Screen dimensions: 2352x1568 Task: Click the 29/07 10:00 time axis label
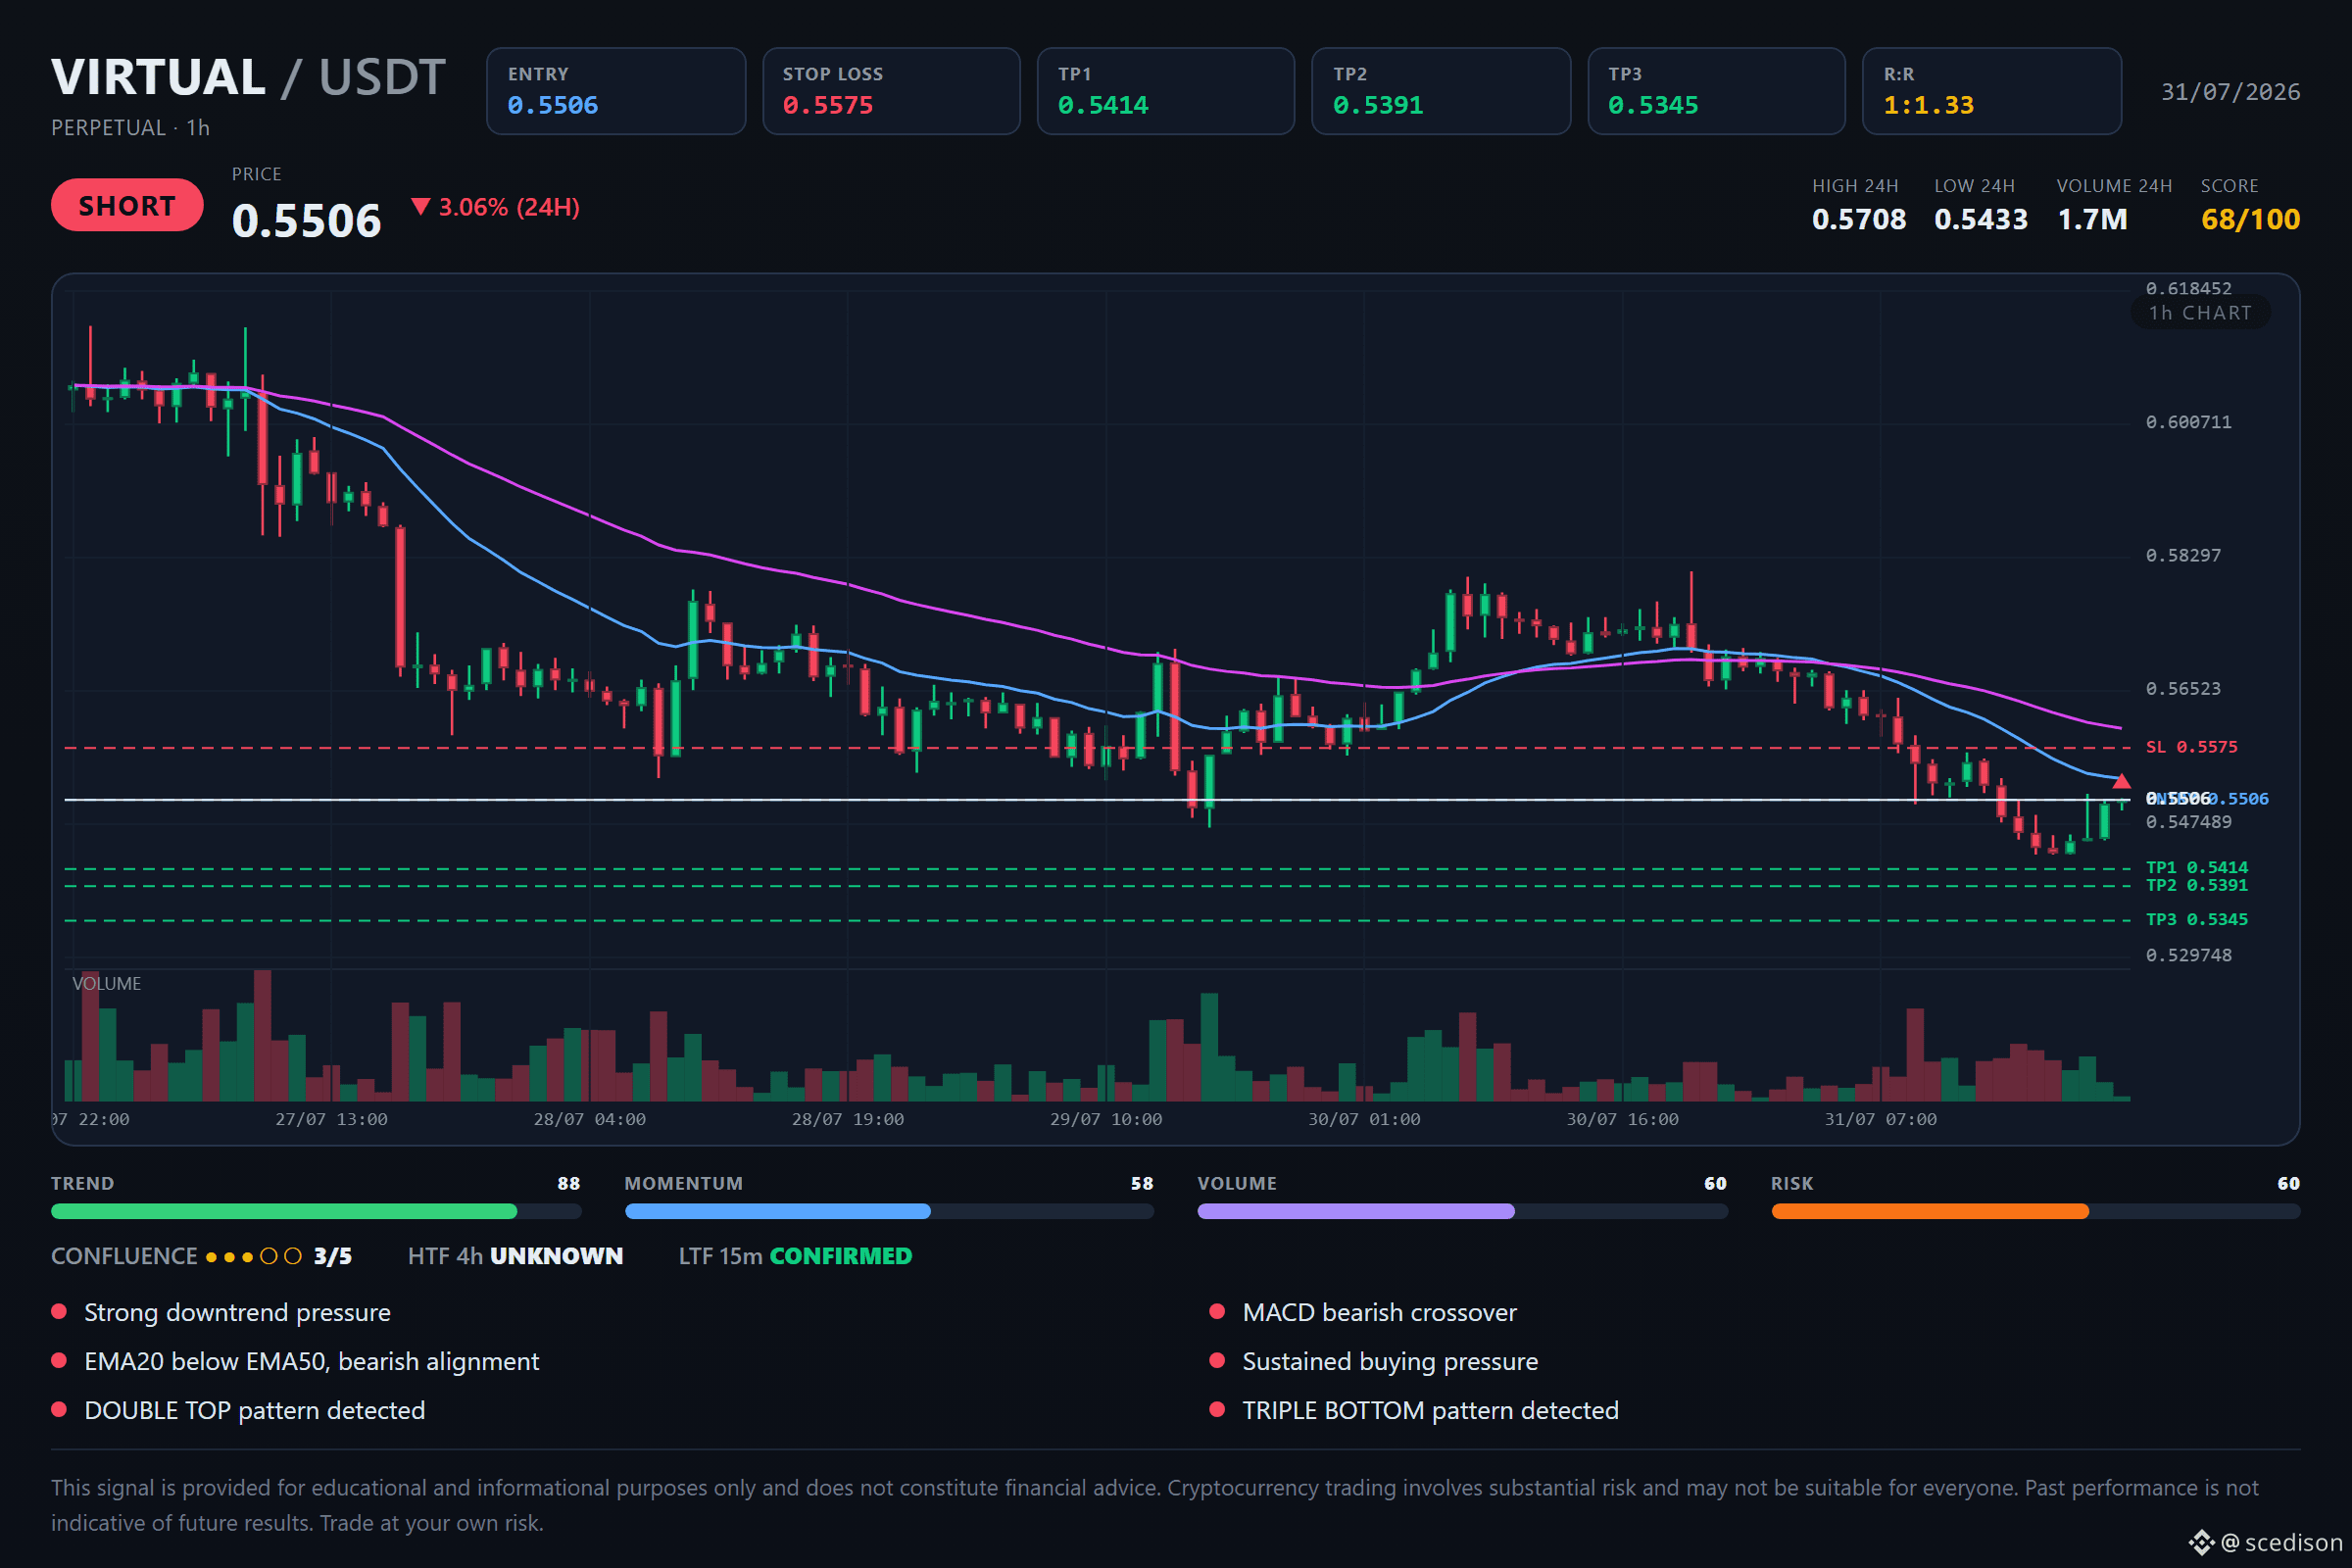(1106, 1120)
